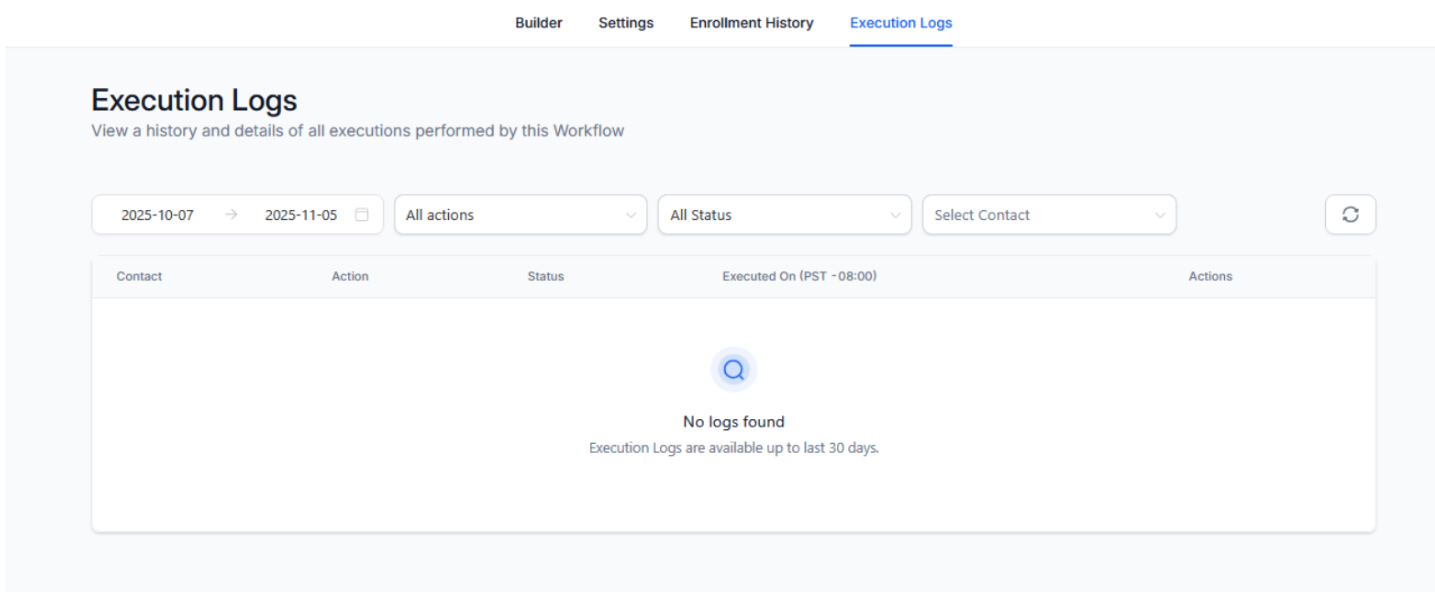Click the All actions chevron arrow
Image resolution: width=1435 pixels, height=592 pixels.
click(630, 215)
